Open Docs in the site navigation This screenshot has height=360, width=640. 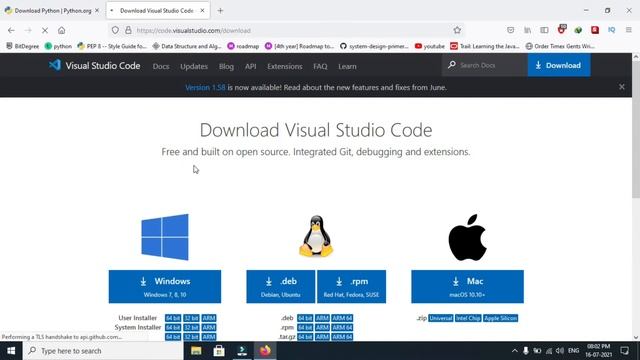click(161, 66)
